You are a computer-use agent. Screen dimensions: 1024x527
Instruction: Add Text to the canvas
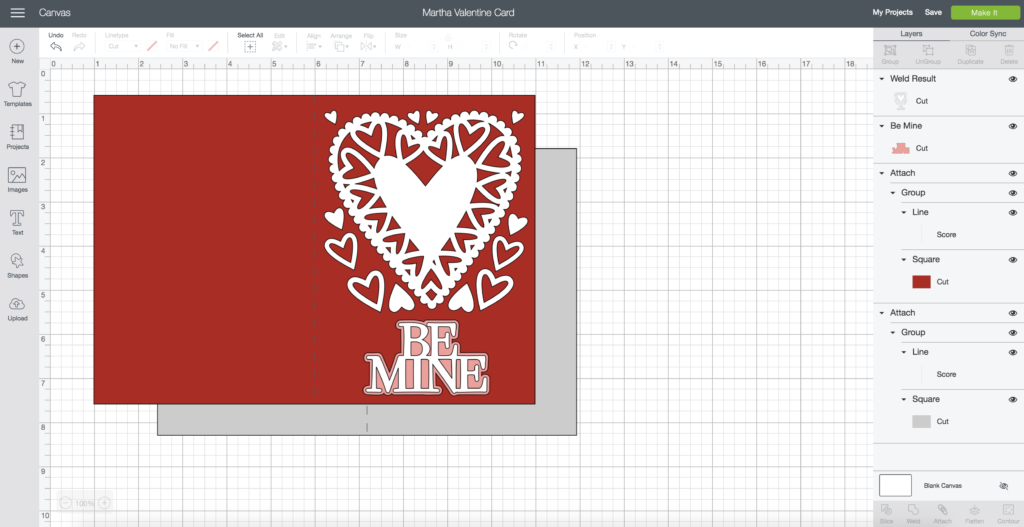click(18, 223)
